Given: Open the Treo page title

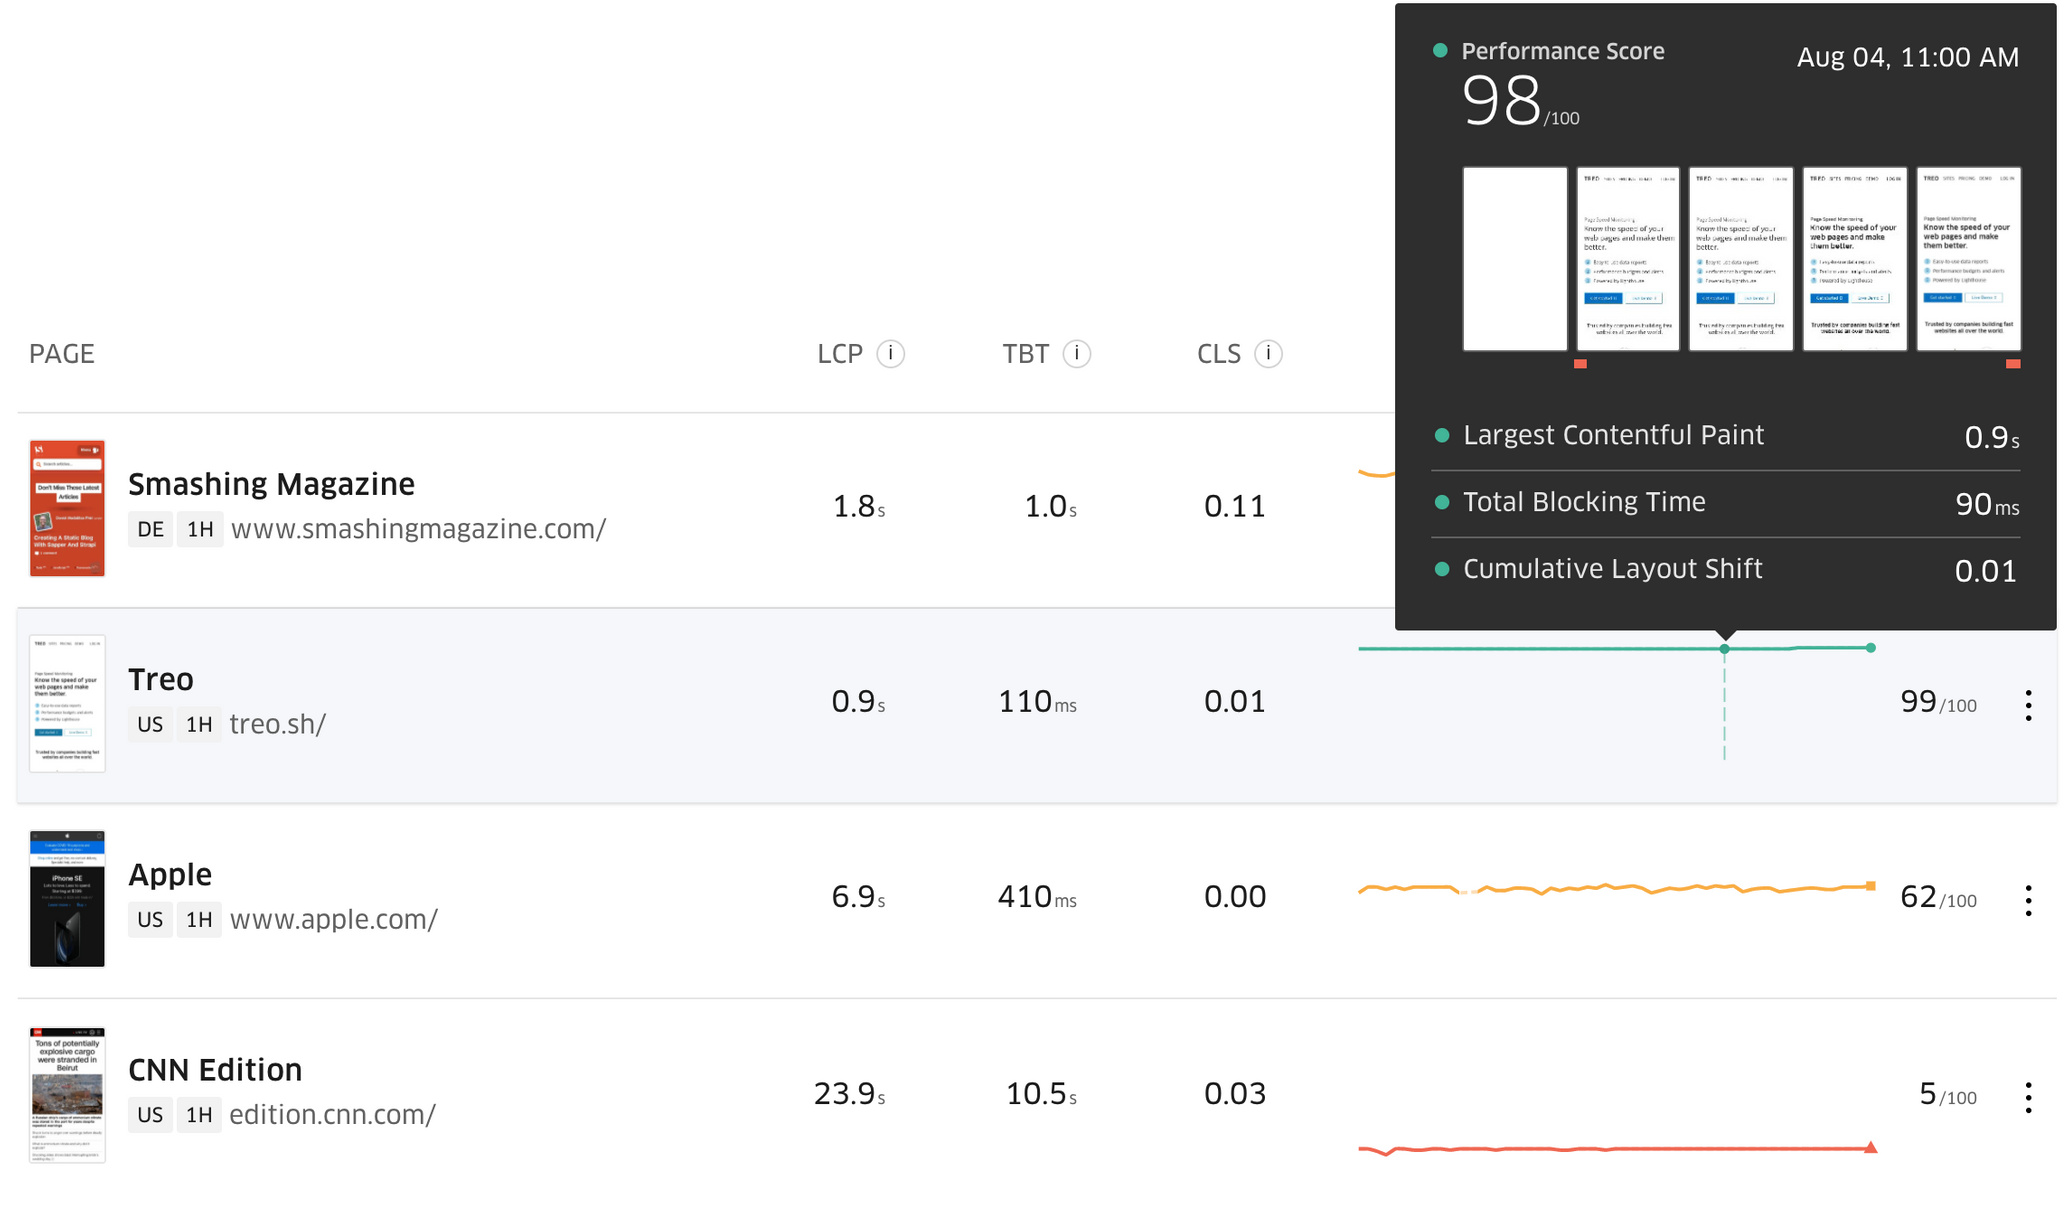Looking at the screenshot, I should click(161, 679).
